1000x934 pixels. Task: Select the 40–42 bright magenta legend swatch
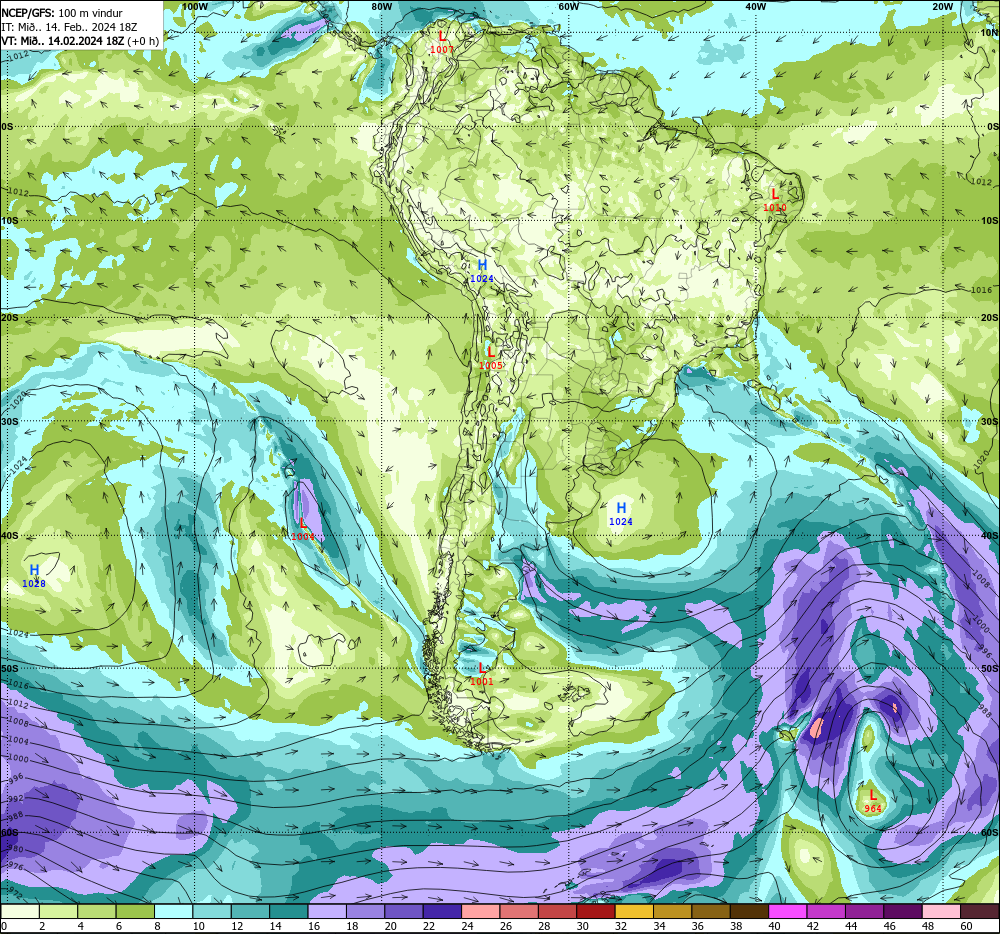coord(788,911)
